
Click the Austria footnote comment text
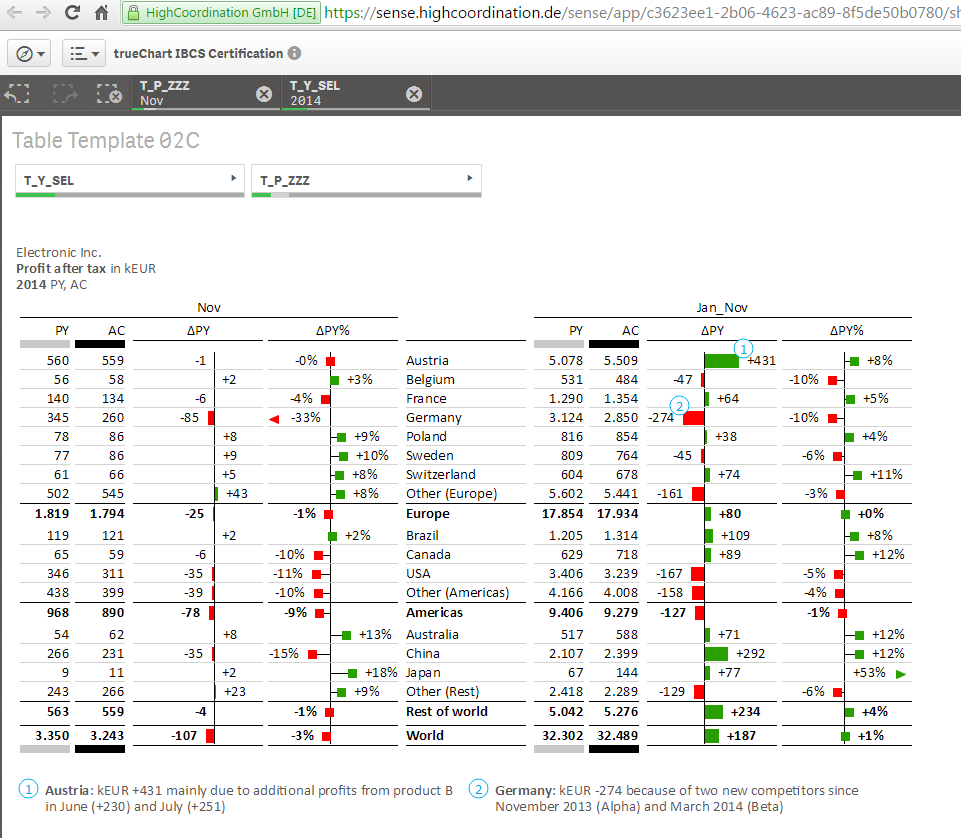(249, 798)
